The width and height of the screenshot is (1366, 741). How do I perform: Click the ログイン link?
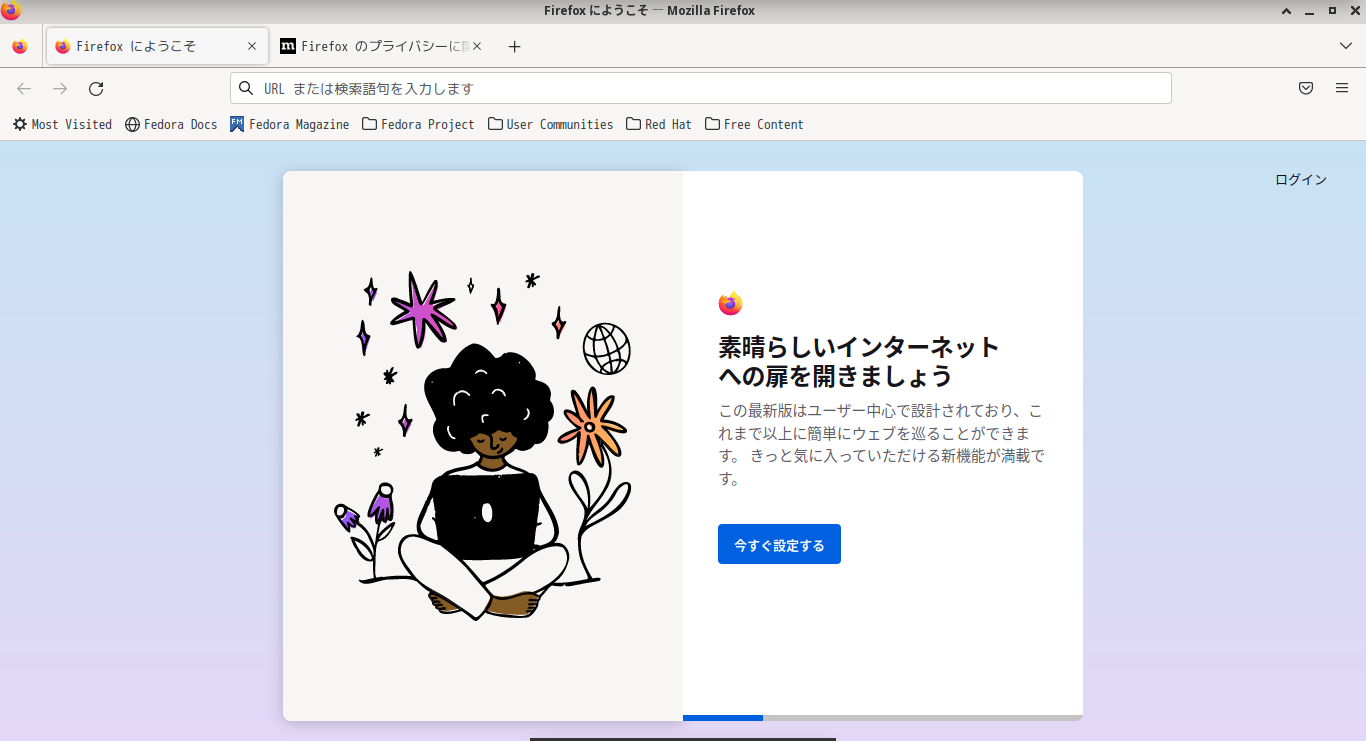(x=1301, y=180)
